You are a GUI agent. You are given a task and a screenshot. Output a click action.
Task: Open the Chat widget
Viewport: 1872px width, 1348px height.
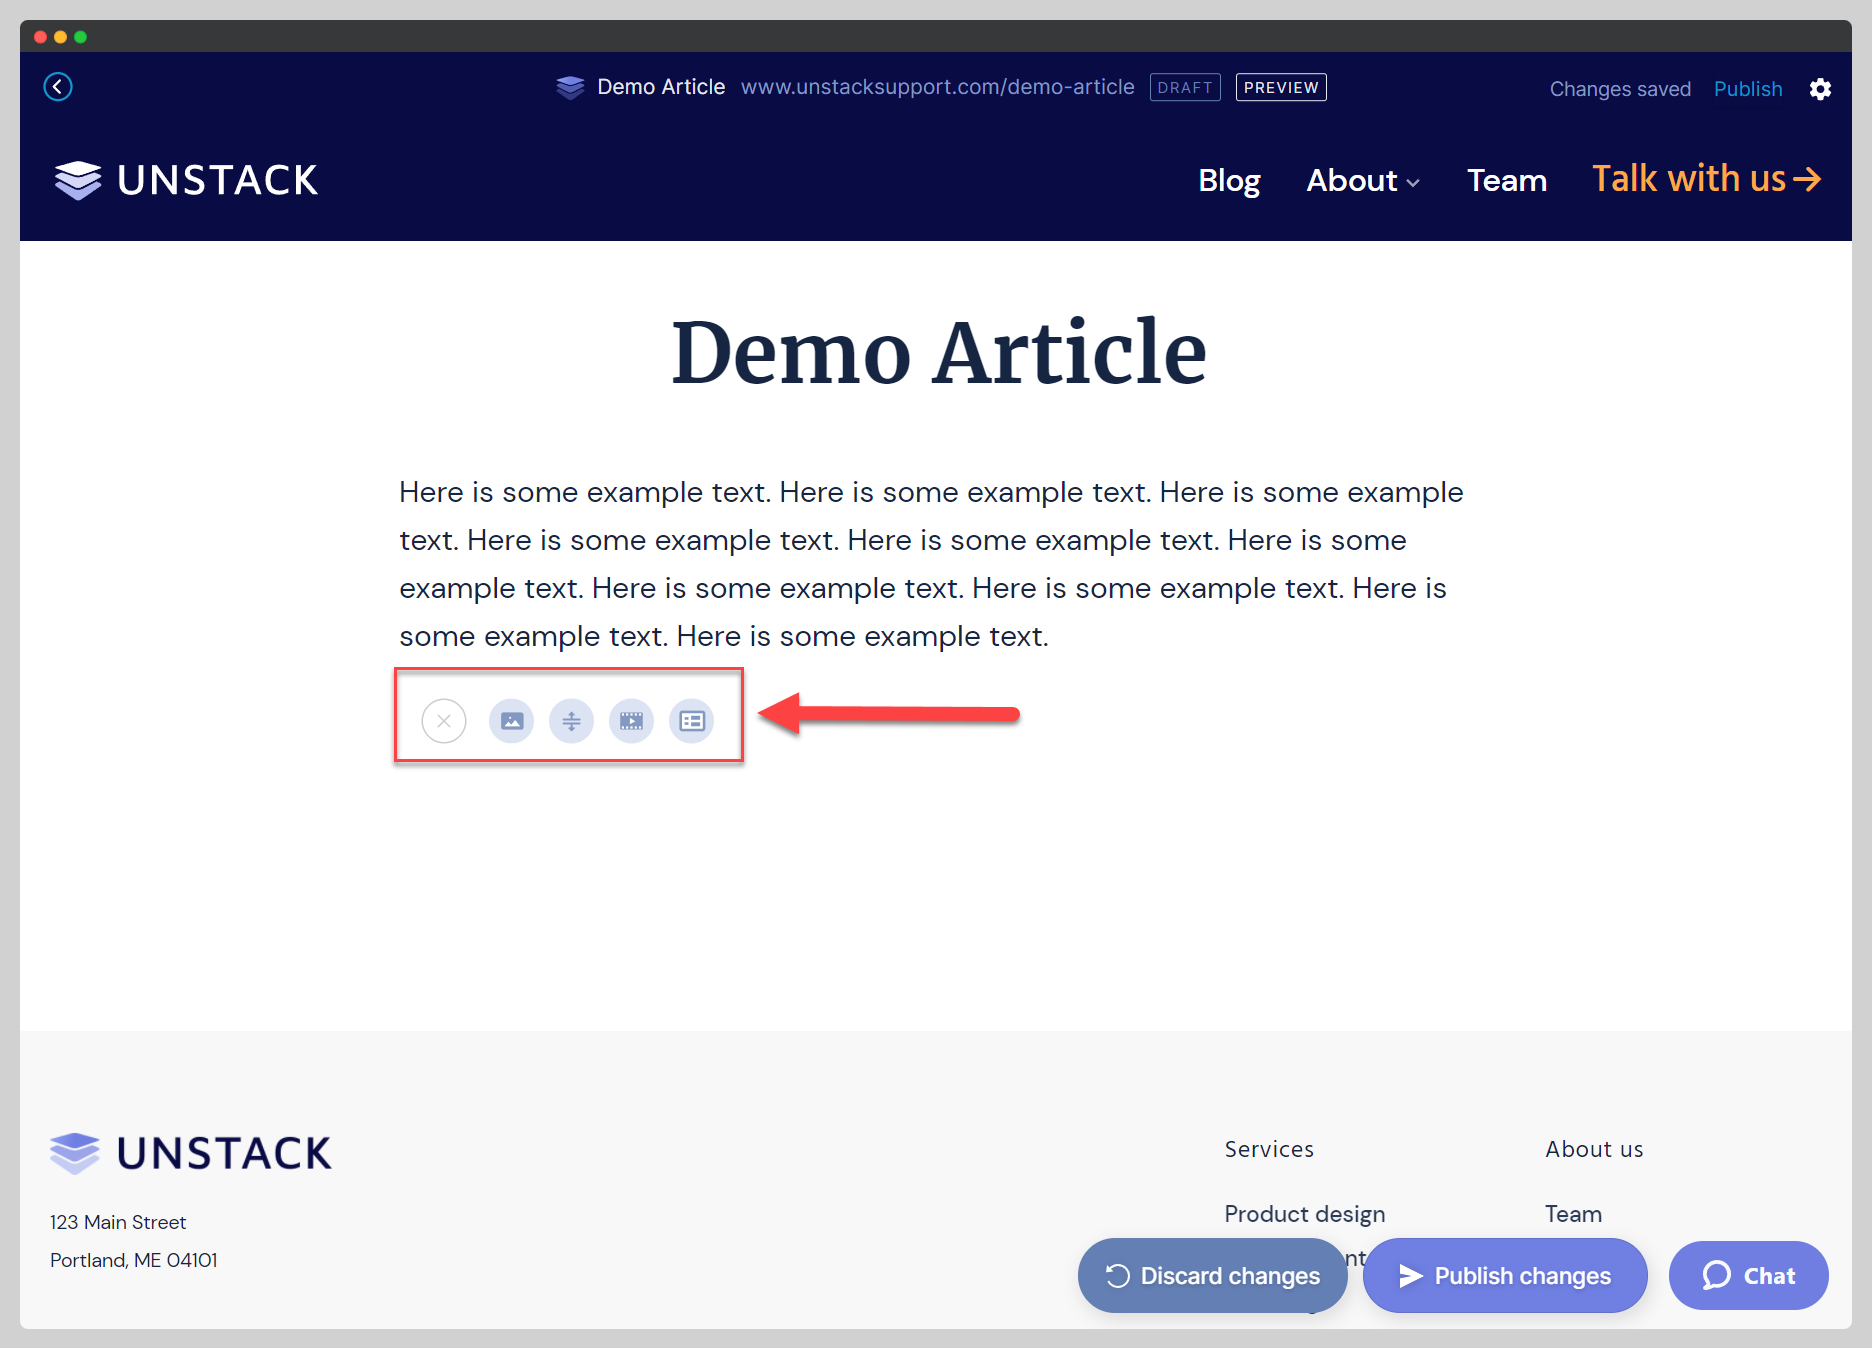pyautogui.click(x=1748, y=1275)
